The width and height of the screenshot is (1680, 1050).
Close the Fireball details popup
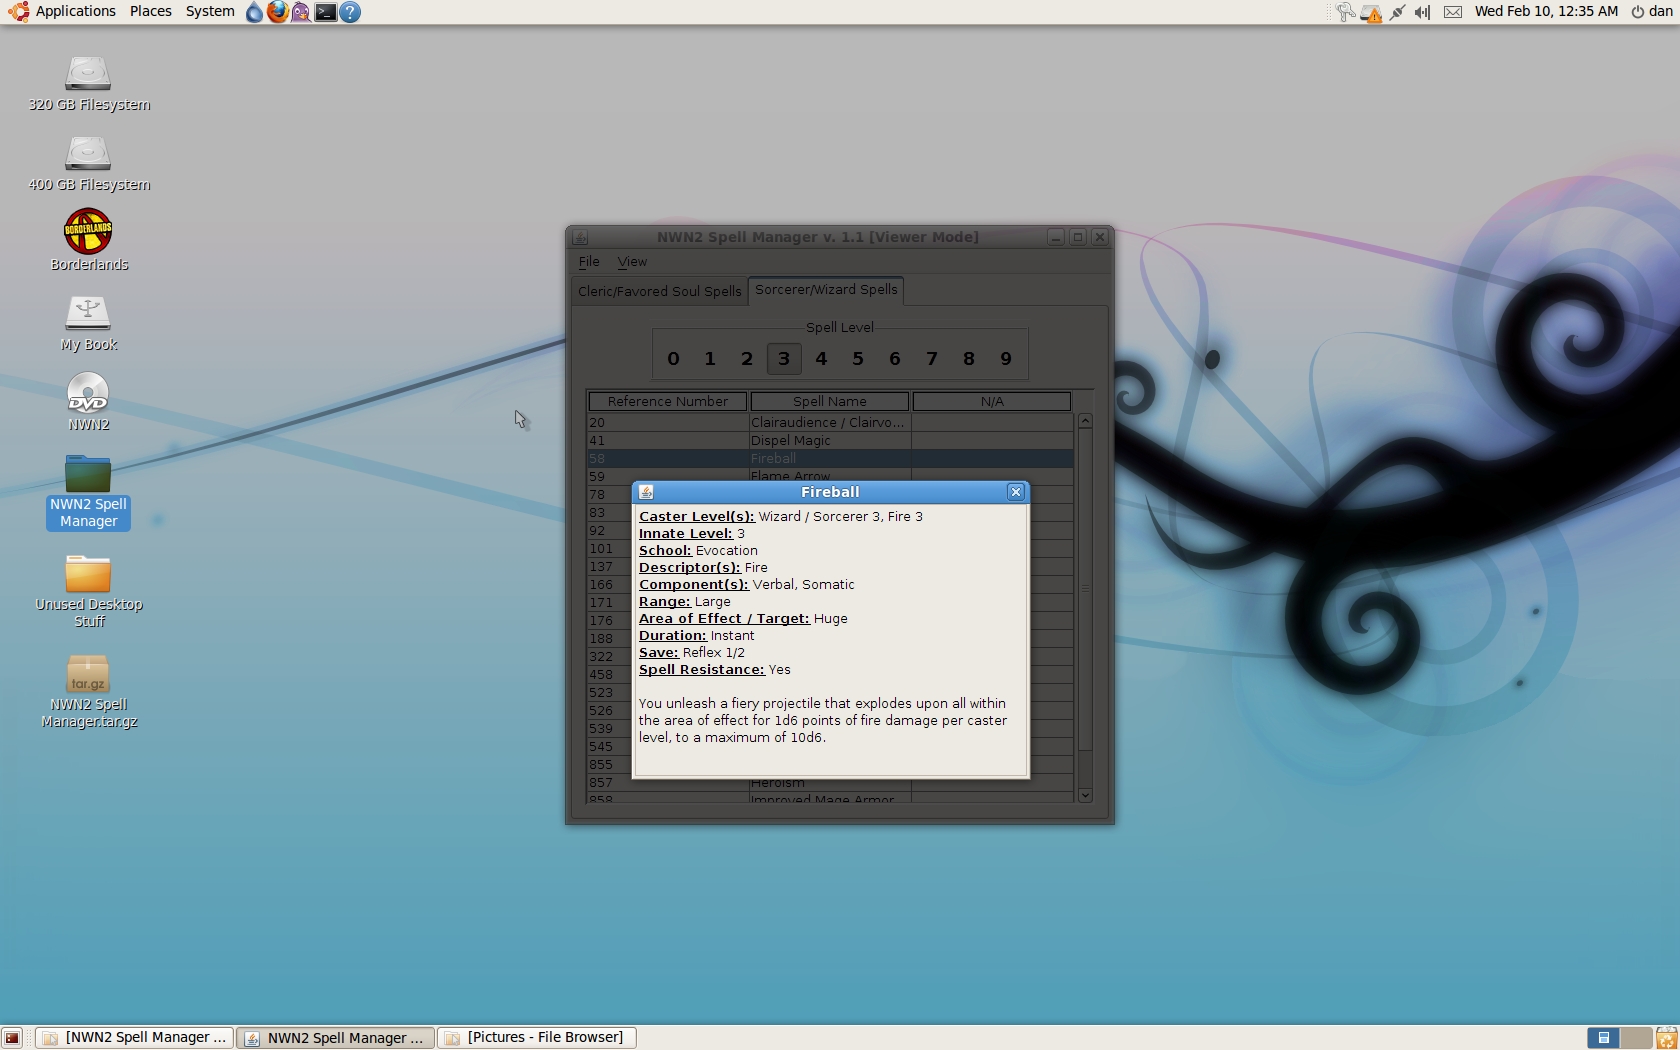(x=1015, y=492)
